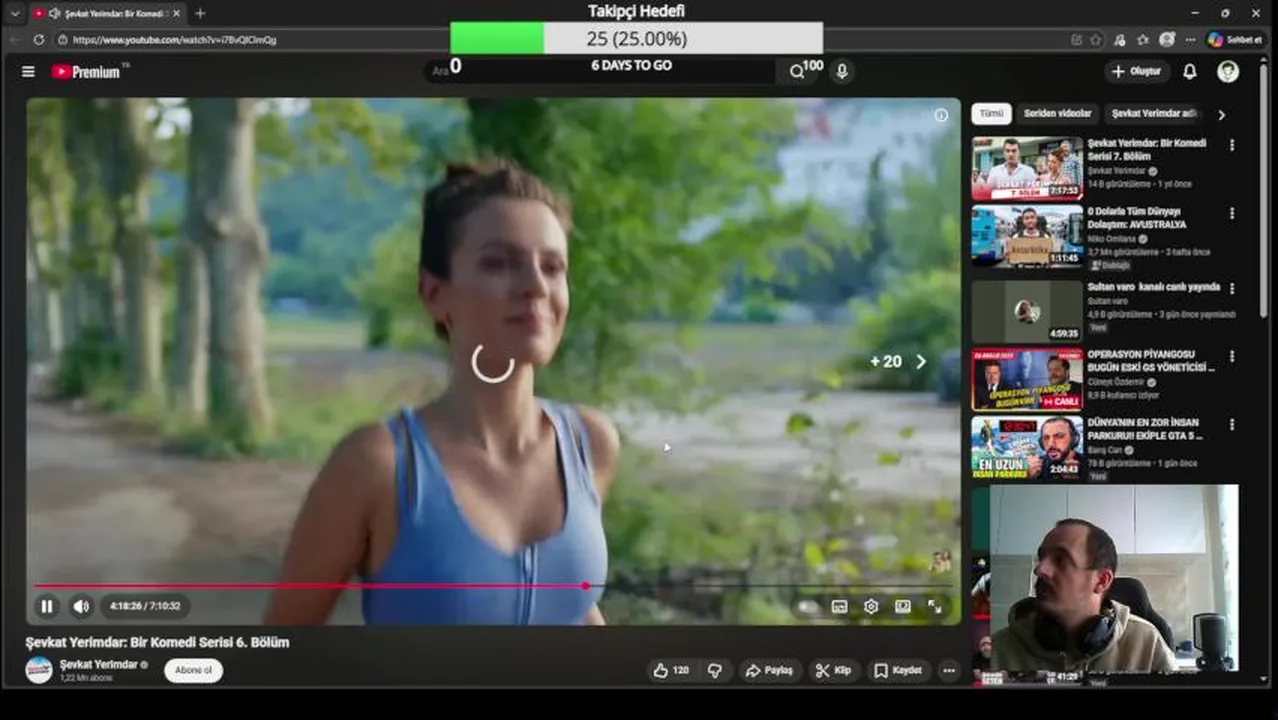Open the Şevkat Yerimdar channel name link
This screenshot has height=720, width=1278.
click(x=98, y=664)
